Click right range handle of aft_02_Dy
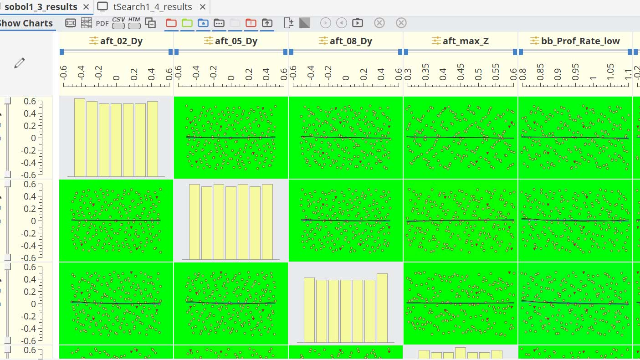Image resolution: width=640 pixels, height=360 pixels. pos(171,52)
